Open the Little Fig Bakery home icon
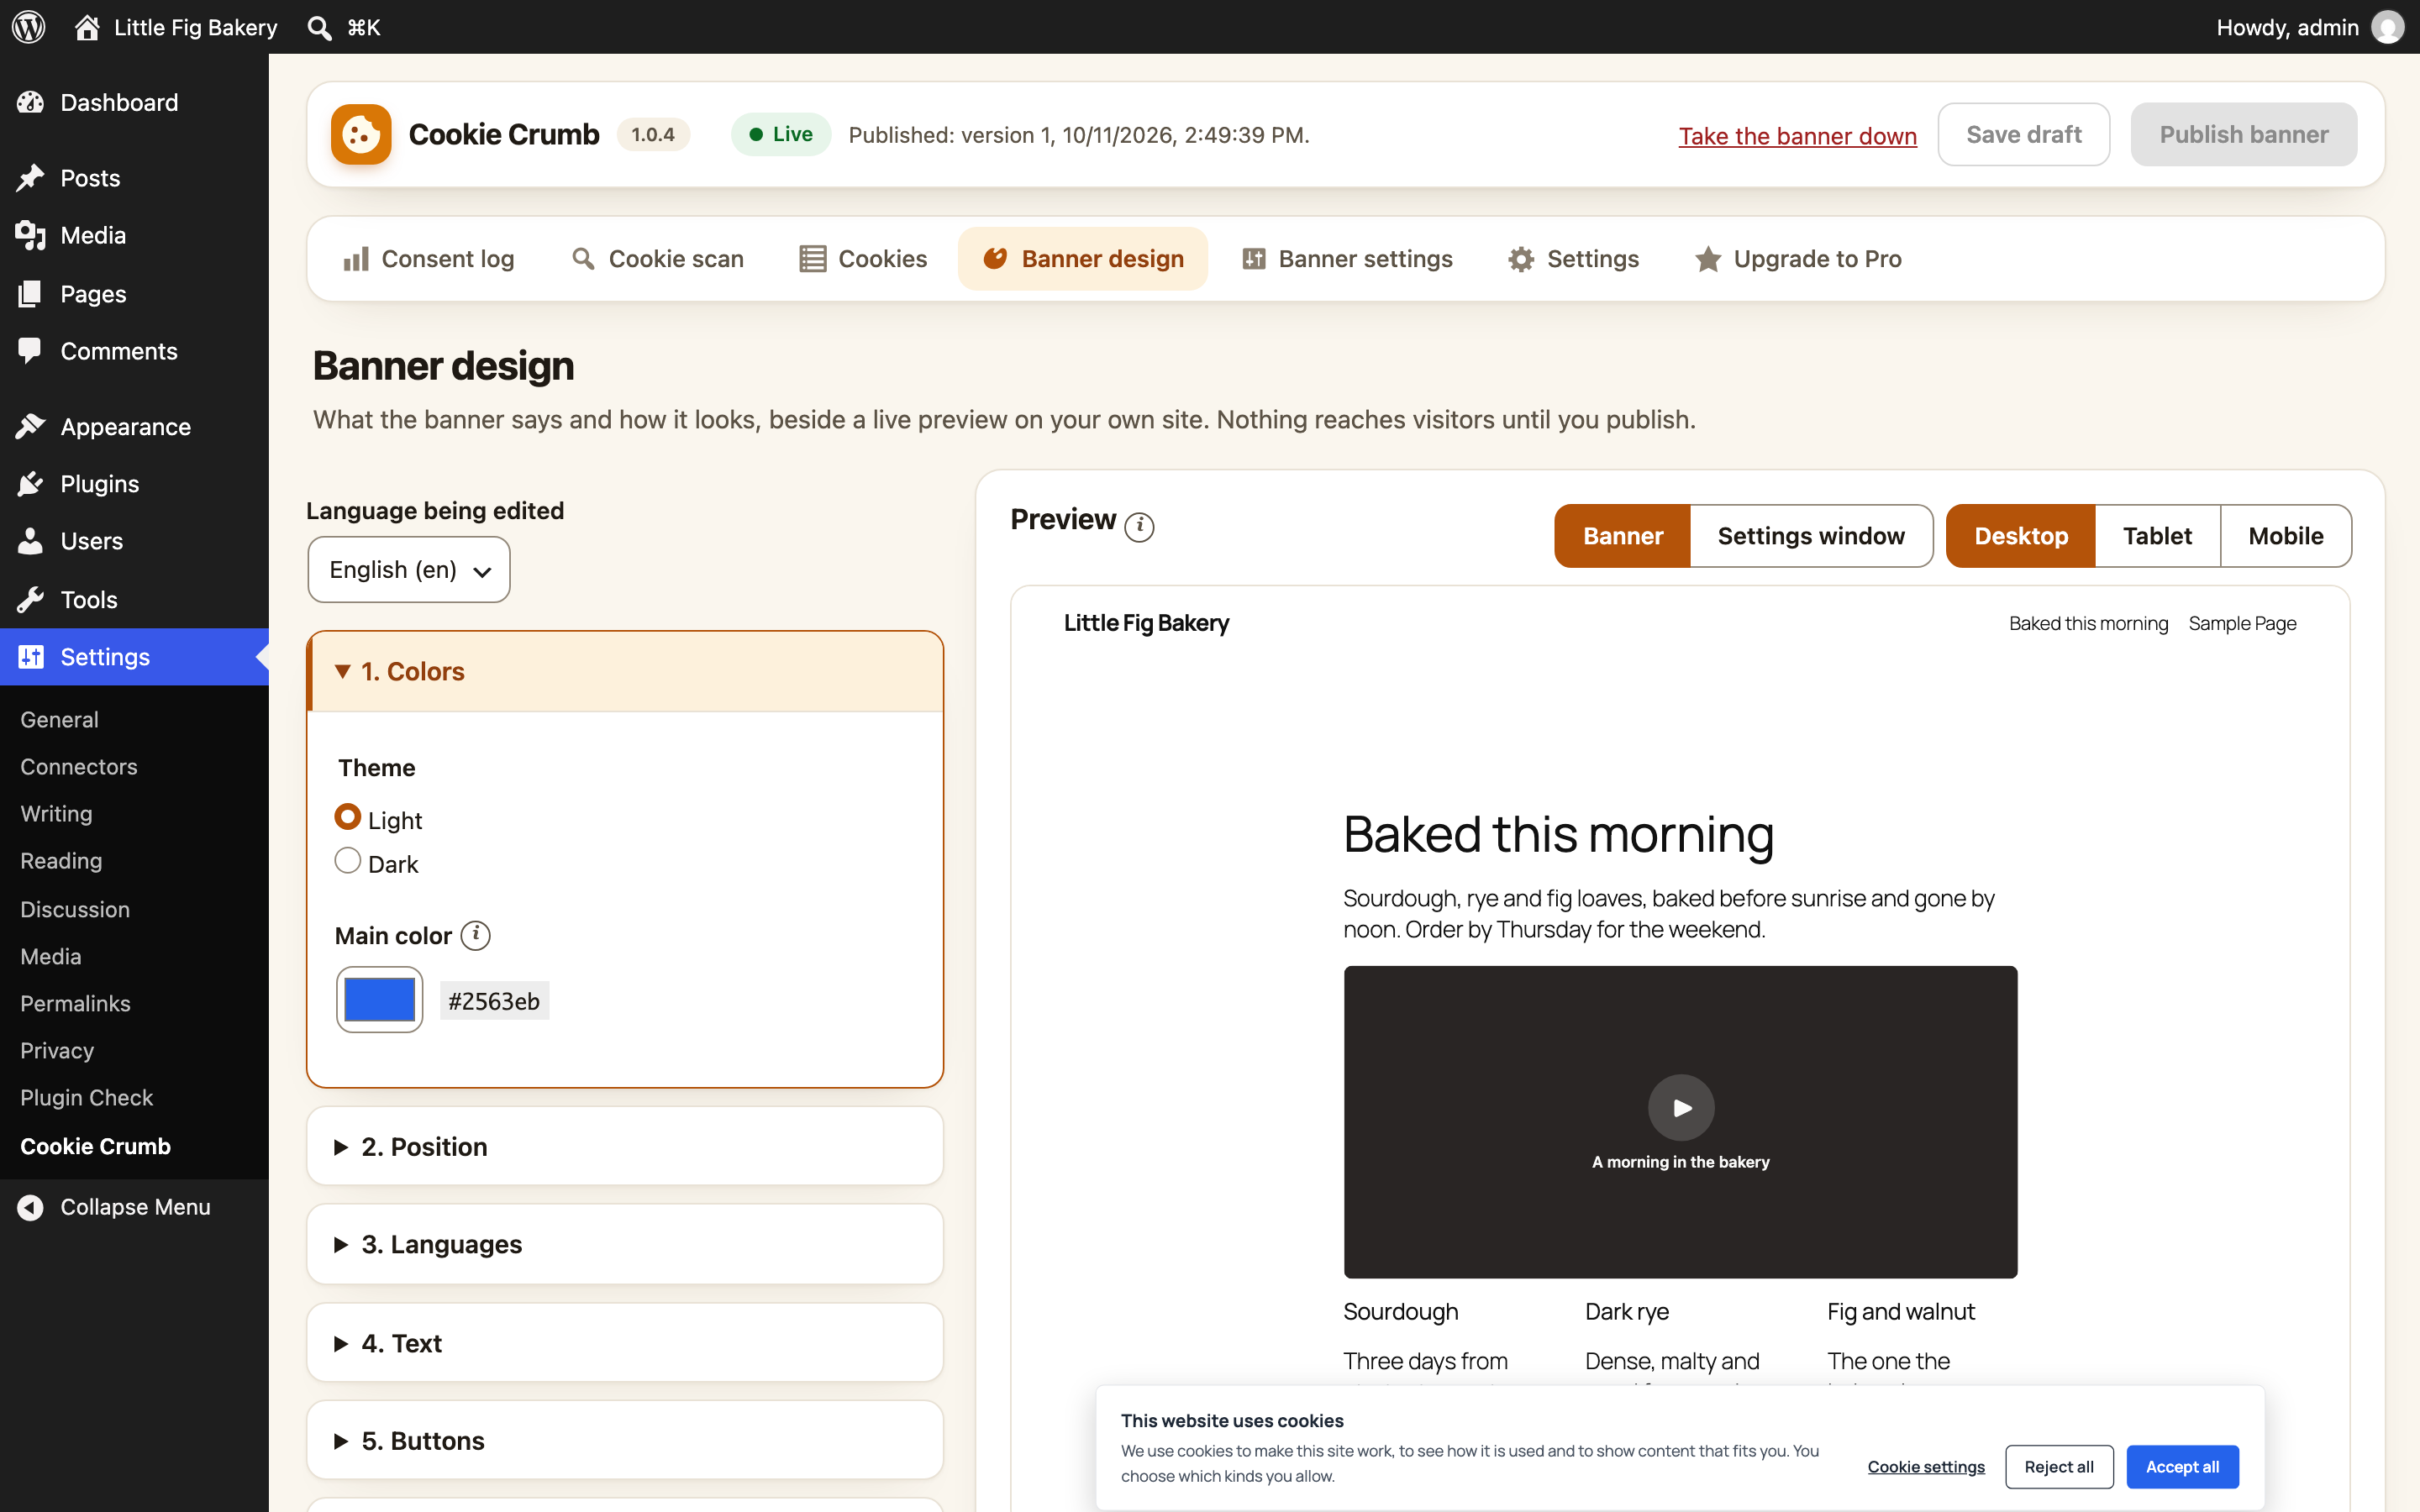2420x1512 pixels. pos(87,27)
